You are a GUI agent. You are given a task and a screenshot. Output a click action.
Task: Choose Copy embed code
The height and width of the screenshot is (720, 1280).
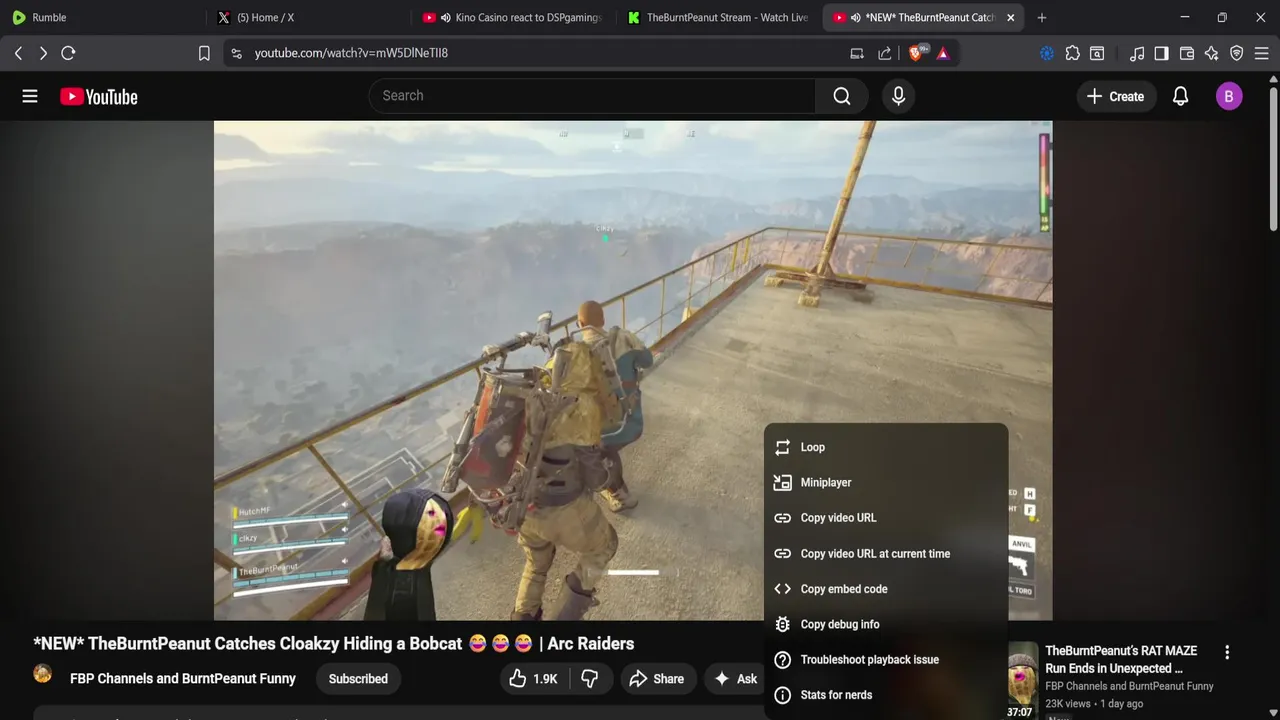(x=886, y=589)
